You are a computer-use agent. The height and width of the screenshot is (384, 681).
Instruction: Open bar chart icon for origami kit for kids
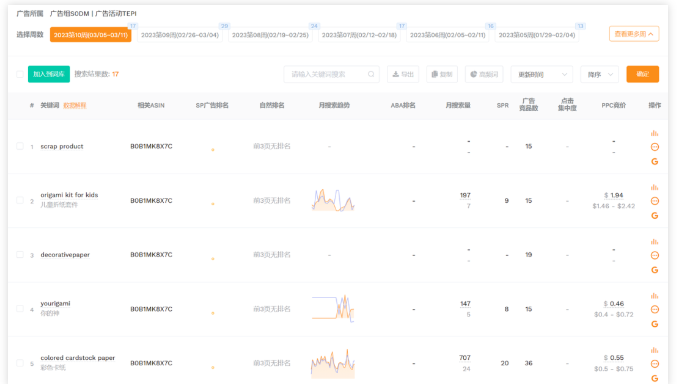[x=655, y=187]
